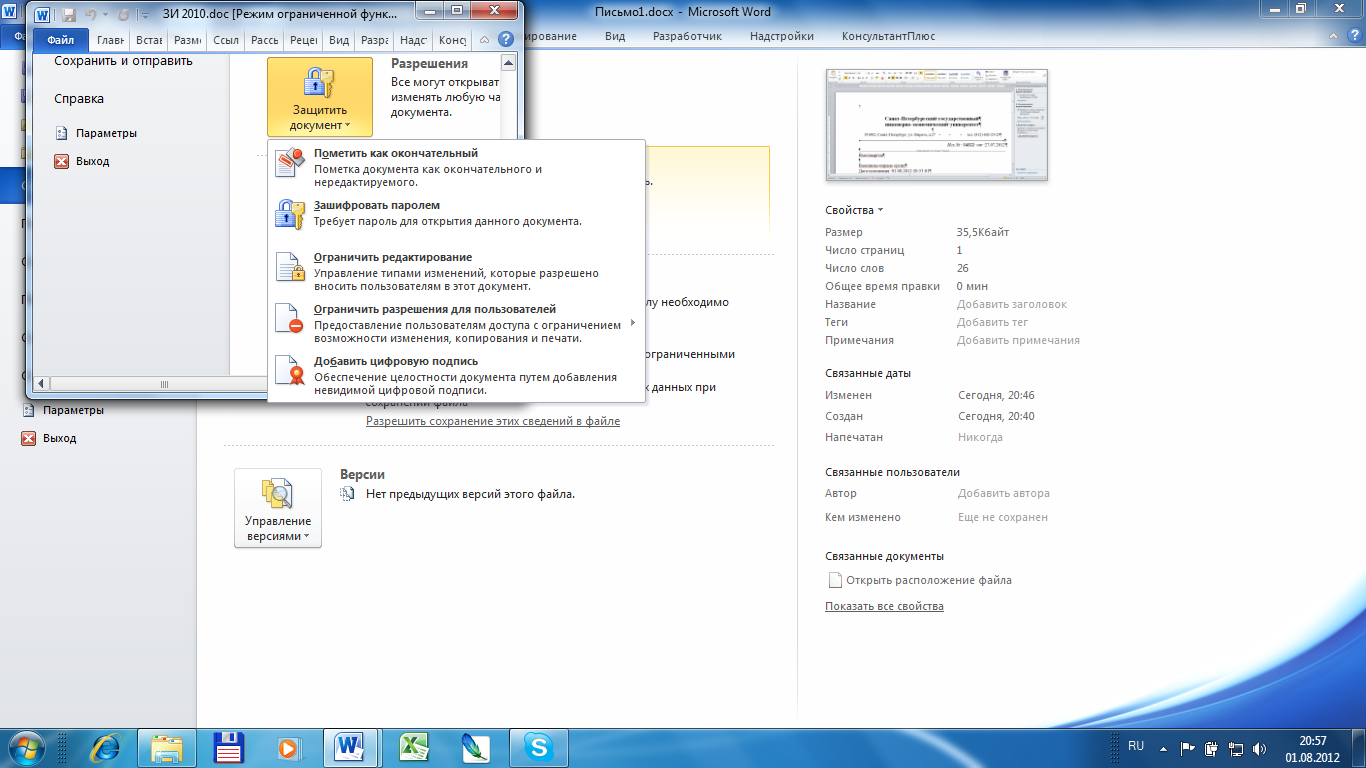Image resolution: width=1366 pixels, height=768 pixels.
Task: Switch to Вставка tab in ЗИ 2010.doc
Action: 148,40
